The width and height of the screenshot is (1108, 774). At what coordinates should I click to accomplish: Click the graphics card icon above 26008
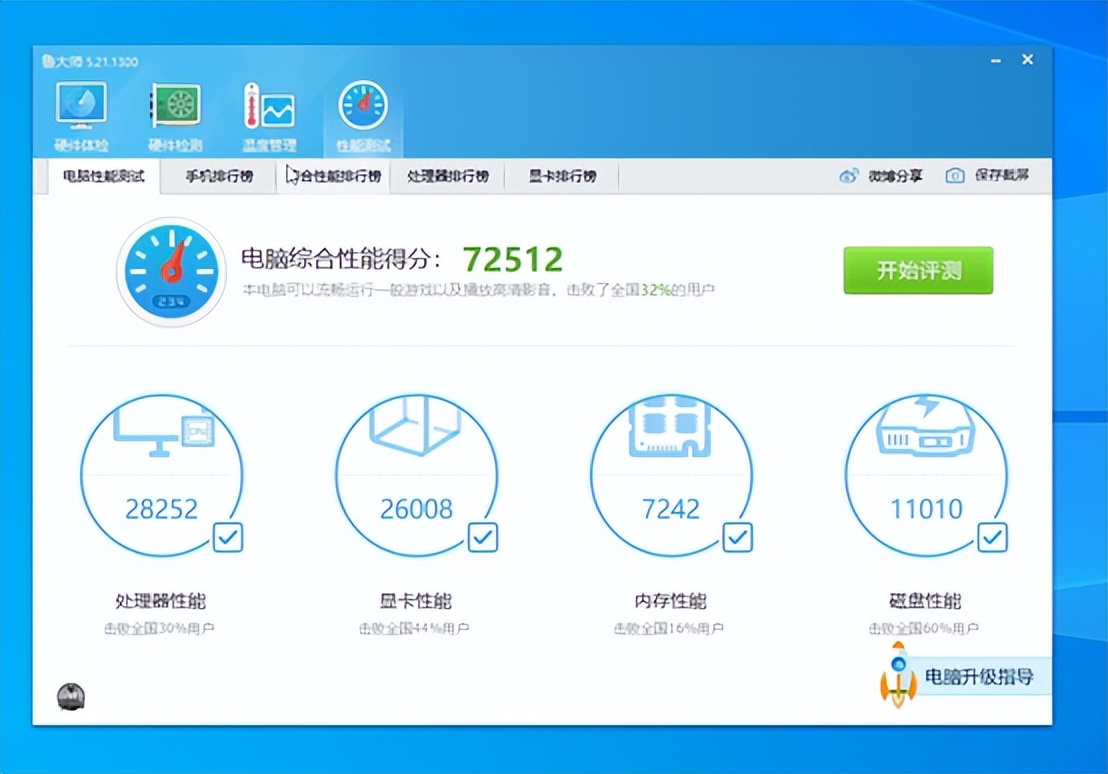(418, 430)
